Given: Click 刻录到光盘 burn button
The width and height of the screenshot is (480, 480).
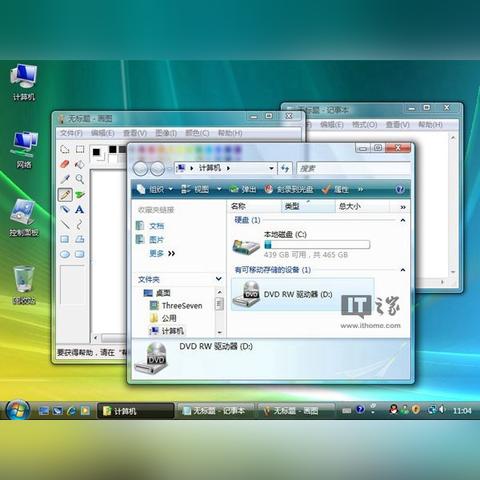Looking at the screenshot, I should coord(289,190).
